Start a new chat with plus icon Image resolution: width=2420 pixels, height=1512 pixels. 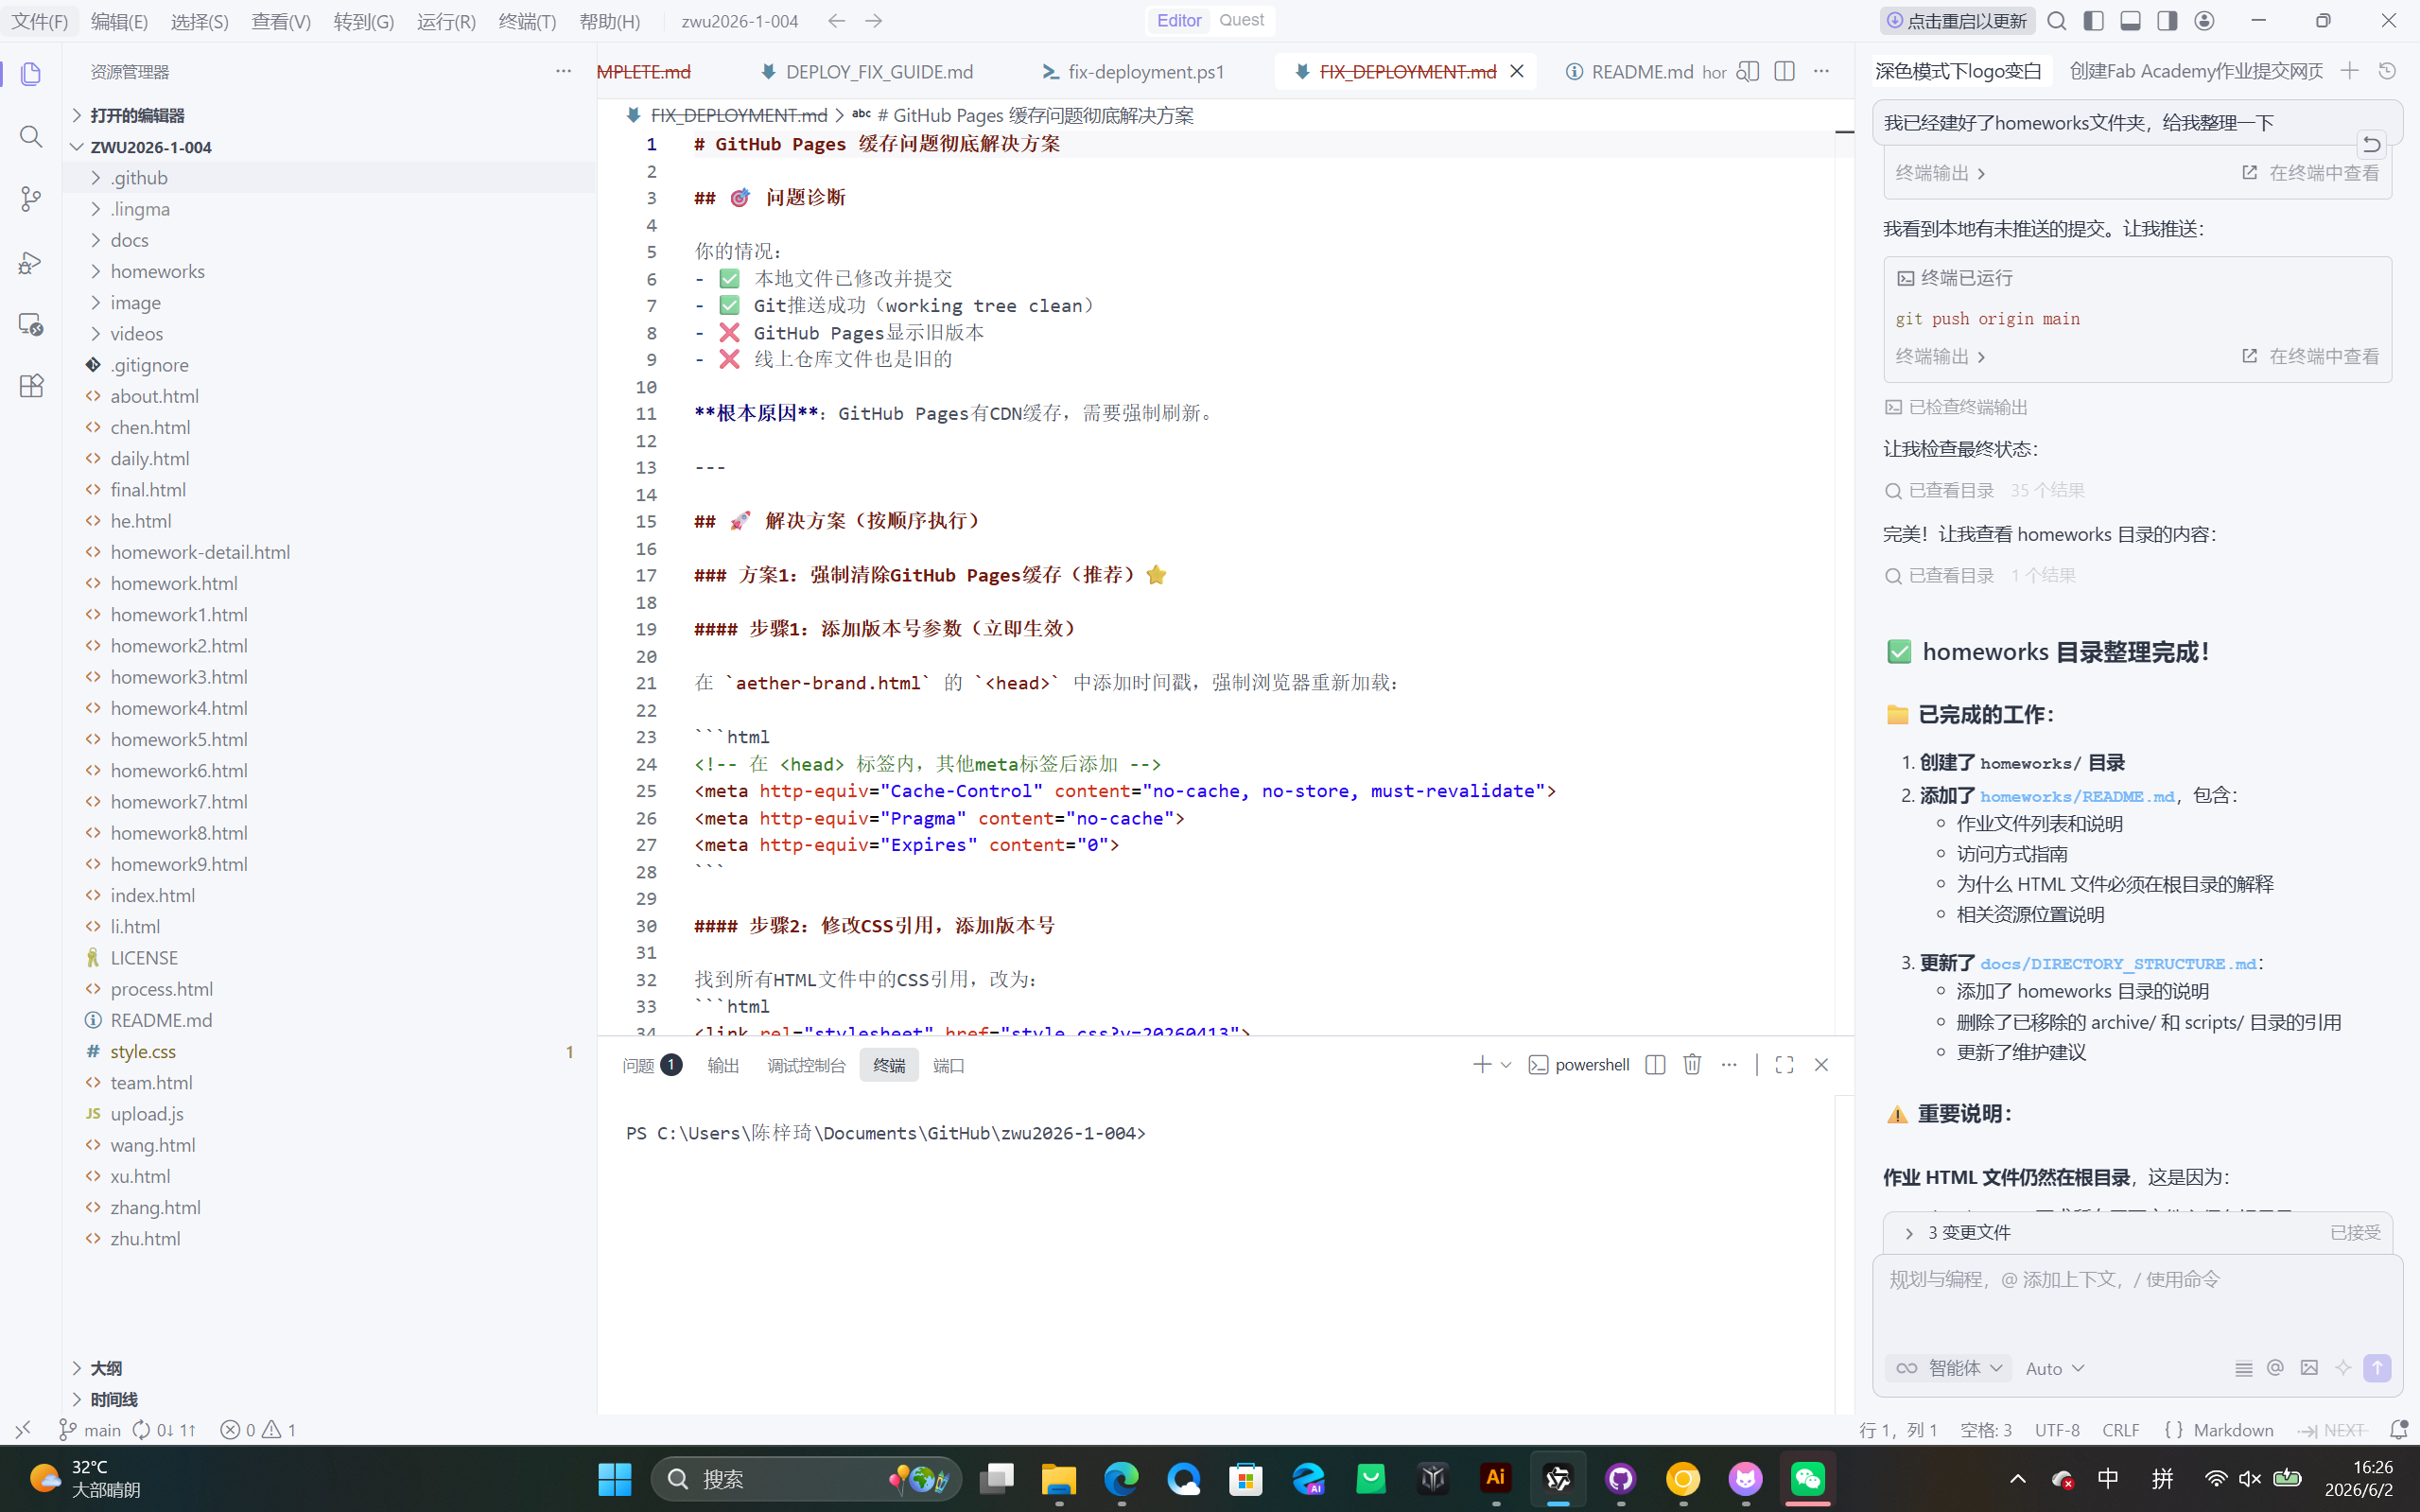[x=2350, y=71]
